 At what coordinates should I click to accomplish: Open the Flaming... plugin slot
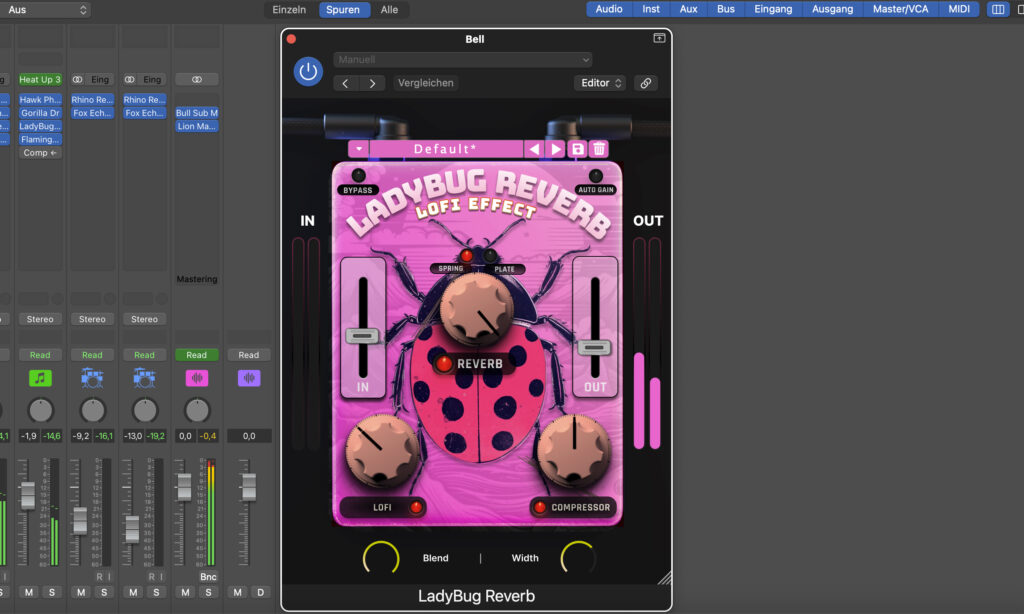40,140
